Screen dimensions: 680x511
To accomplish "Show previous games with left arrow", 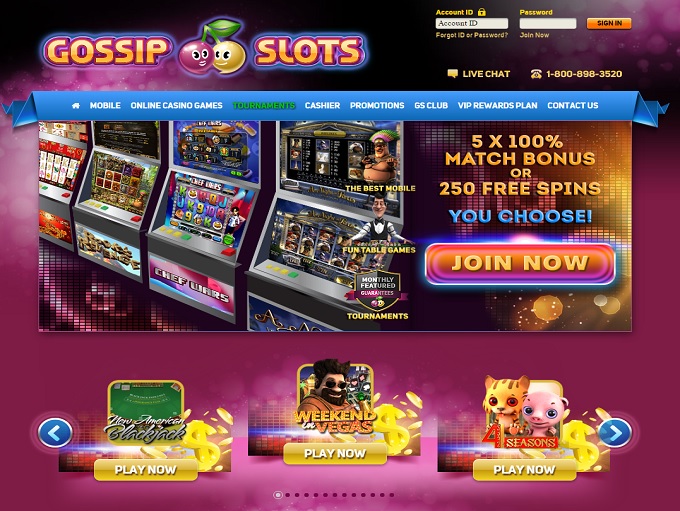I will click(x=55, y=432).
